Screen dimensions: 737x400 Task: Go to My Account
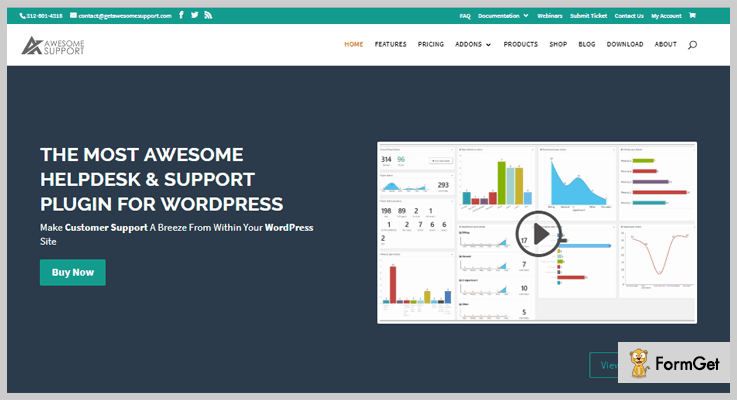click(x=666, y=16)
